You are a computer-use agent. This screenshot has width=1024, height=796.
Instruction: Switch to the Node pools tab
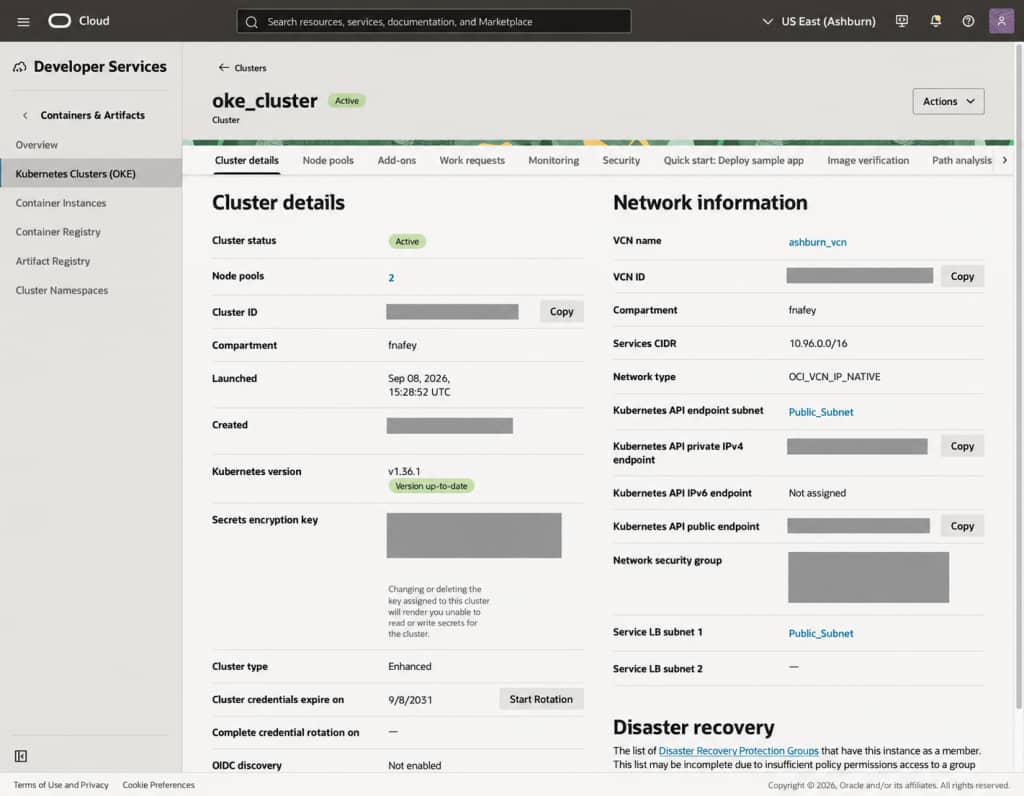point(328,161)
